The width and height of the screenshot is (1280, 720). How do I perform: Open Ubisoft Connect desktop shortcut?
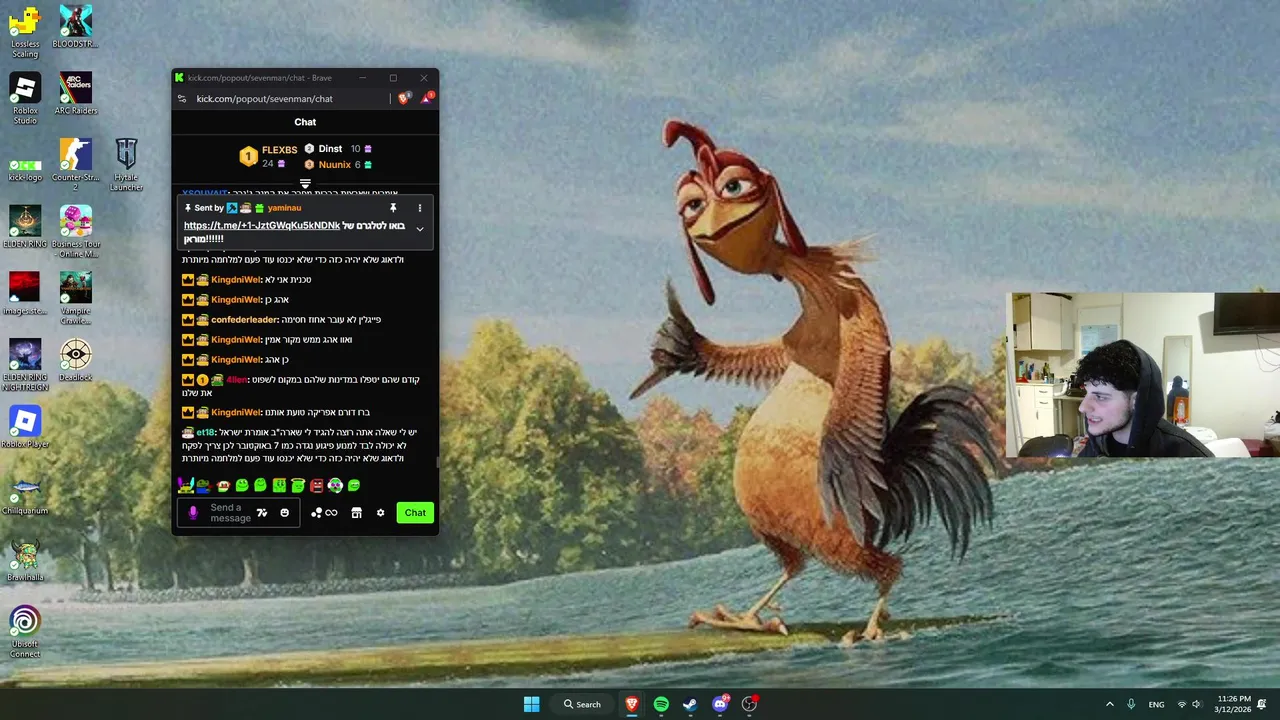(25, 632)
